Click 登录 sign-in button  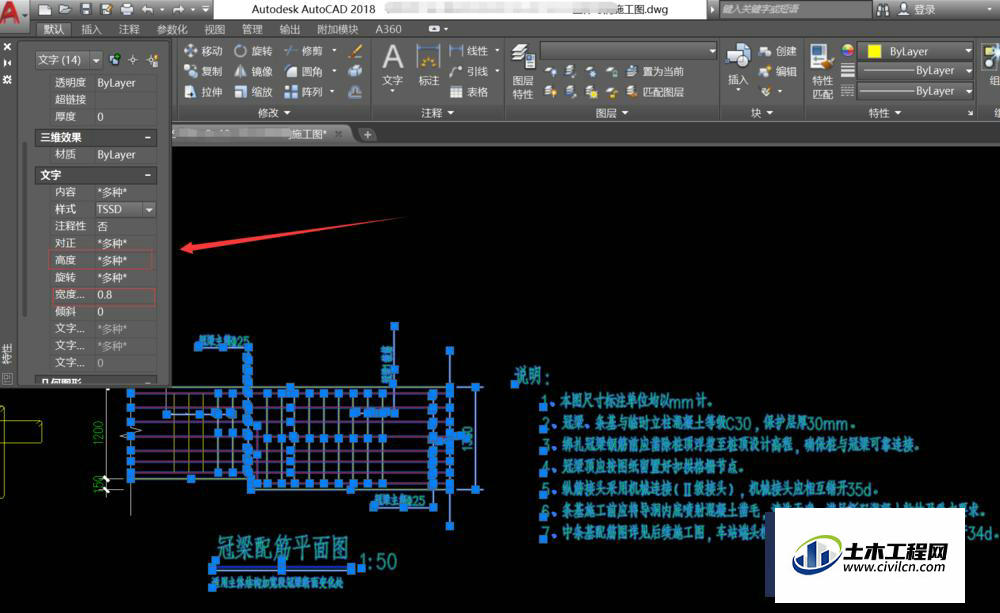click(x=916, y=10)
